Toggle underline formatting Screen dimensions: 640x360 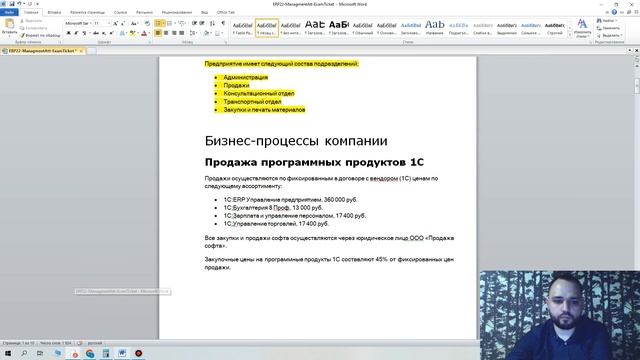tap(84, 33)
